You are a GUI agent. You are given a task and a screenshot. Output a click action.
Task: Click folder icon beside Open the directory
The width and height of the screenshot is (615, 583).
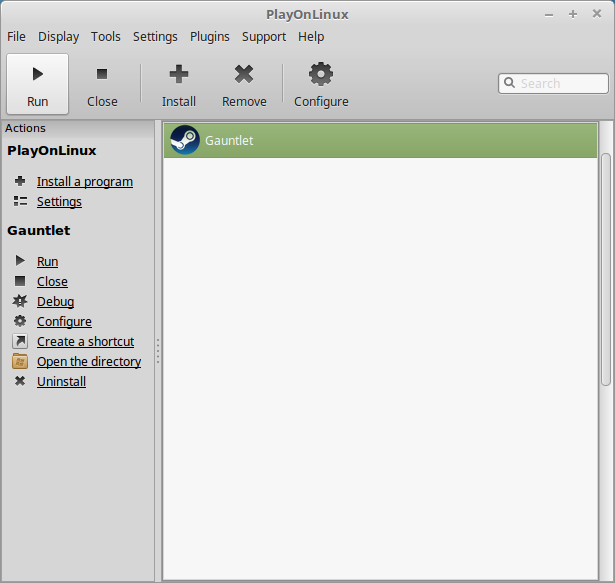tap(20, 361)
